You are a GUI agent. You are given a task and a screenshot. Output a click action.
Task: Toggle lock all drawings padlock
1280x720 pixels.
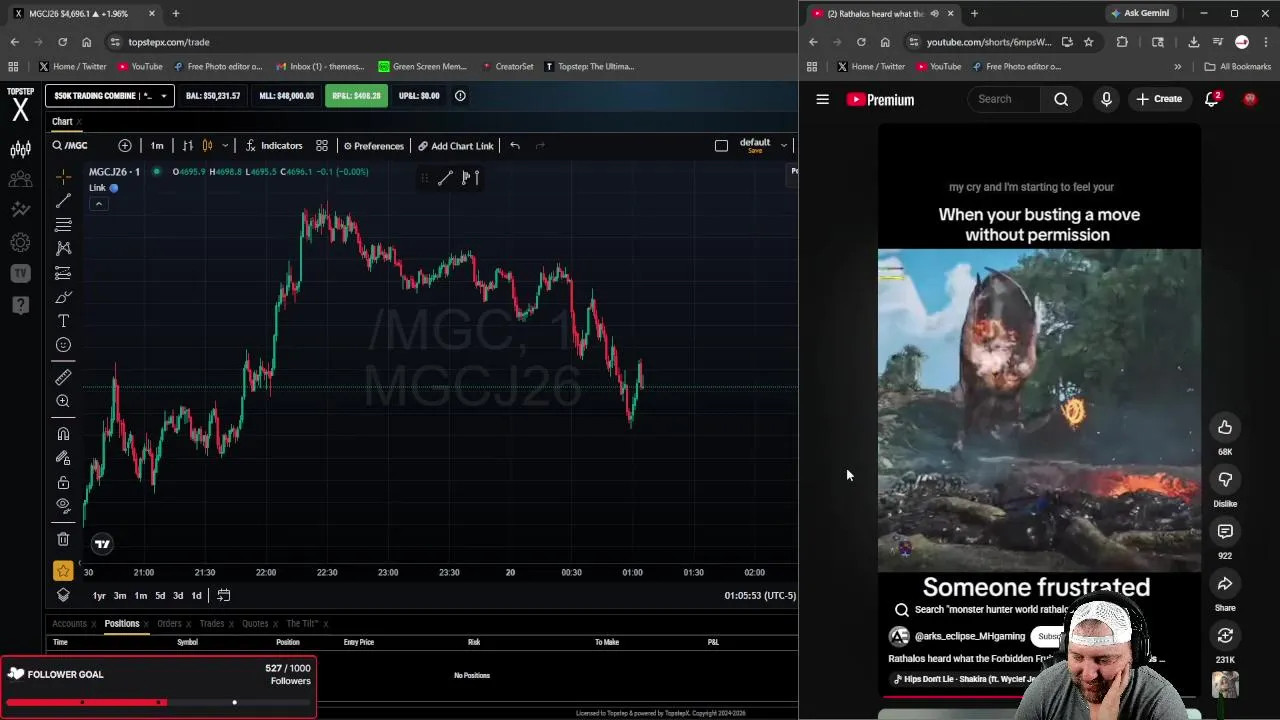tap(63, 482)
